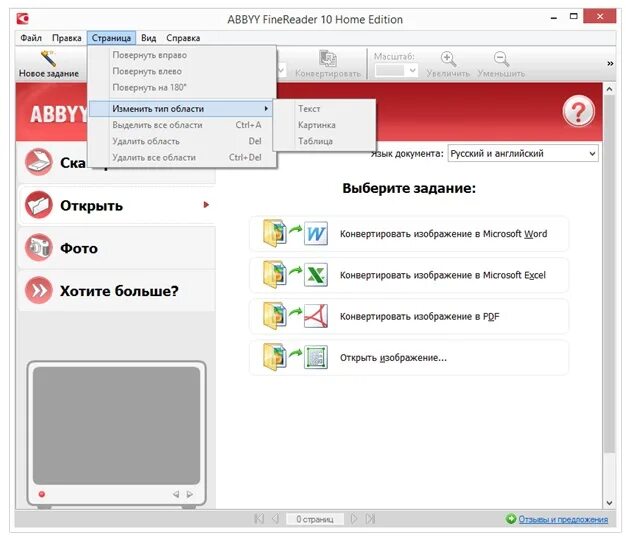Click the next arrow under preview pane
This screenshot has width=626, height=540.
coord(190,494)
